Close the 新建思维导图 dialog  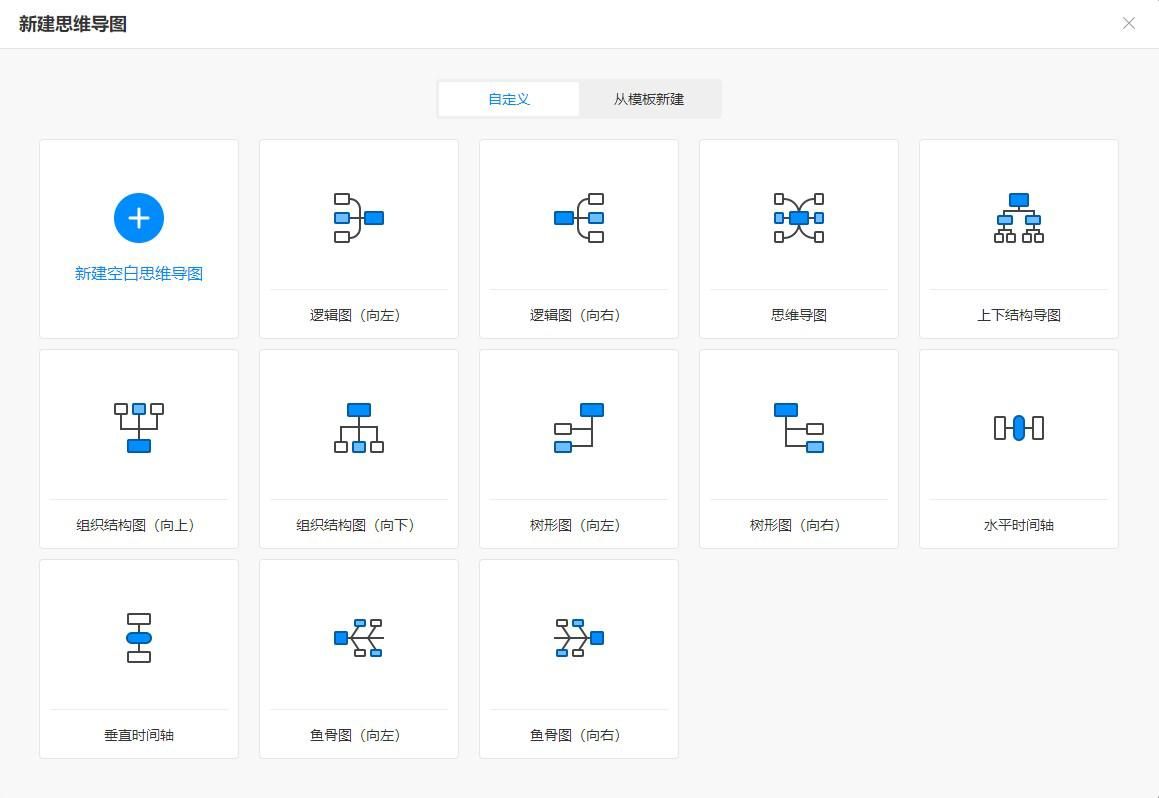(x=1129, y=24)
